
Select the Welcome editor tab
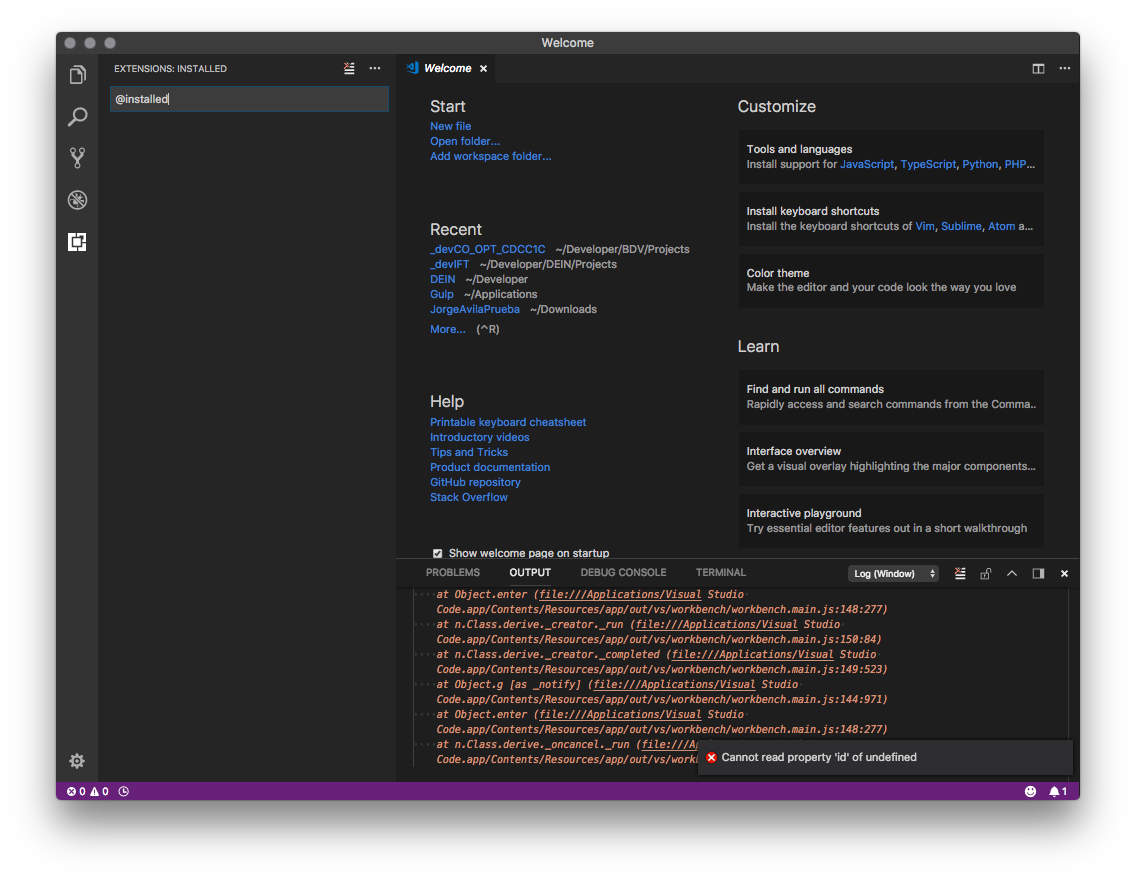coord(446,68)
